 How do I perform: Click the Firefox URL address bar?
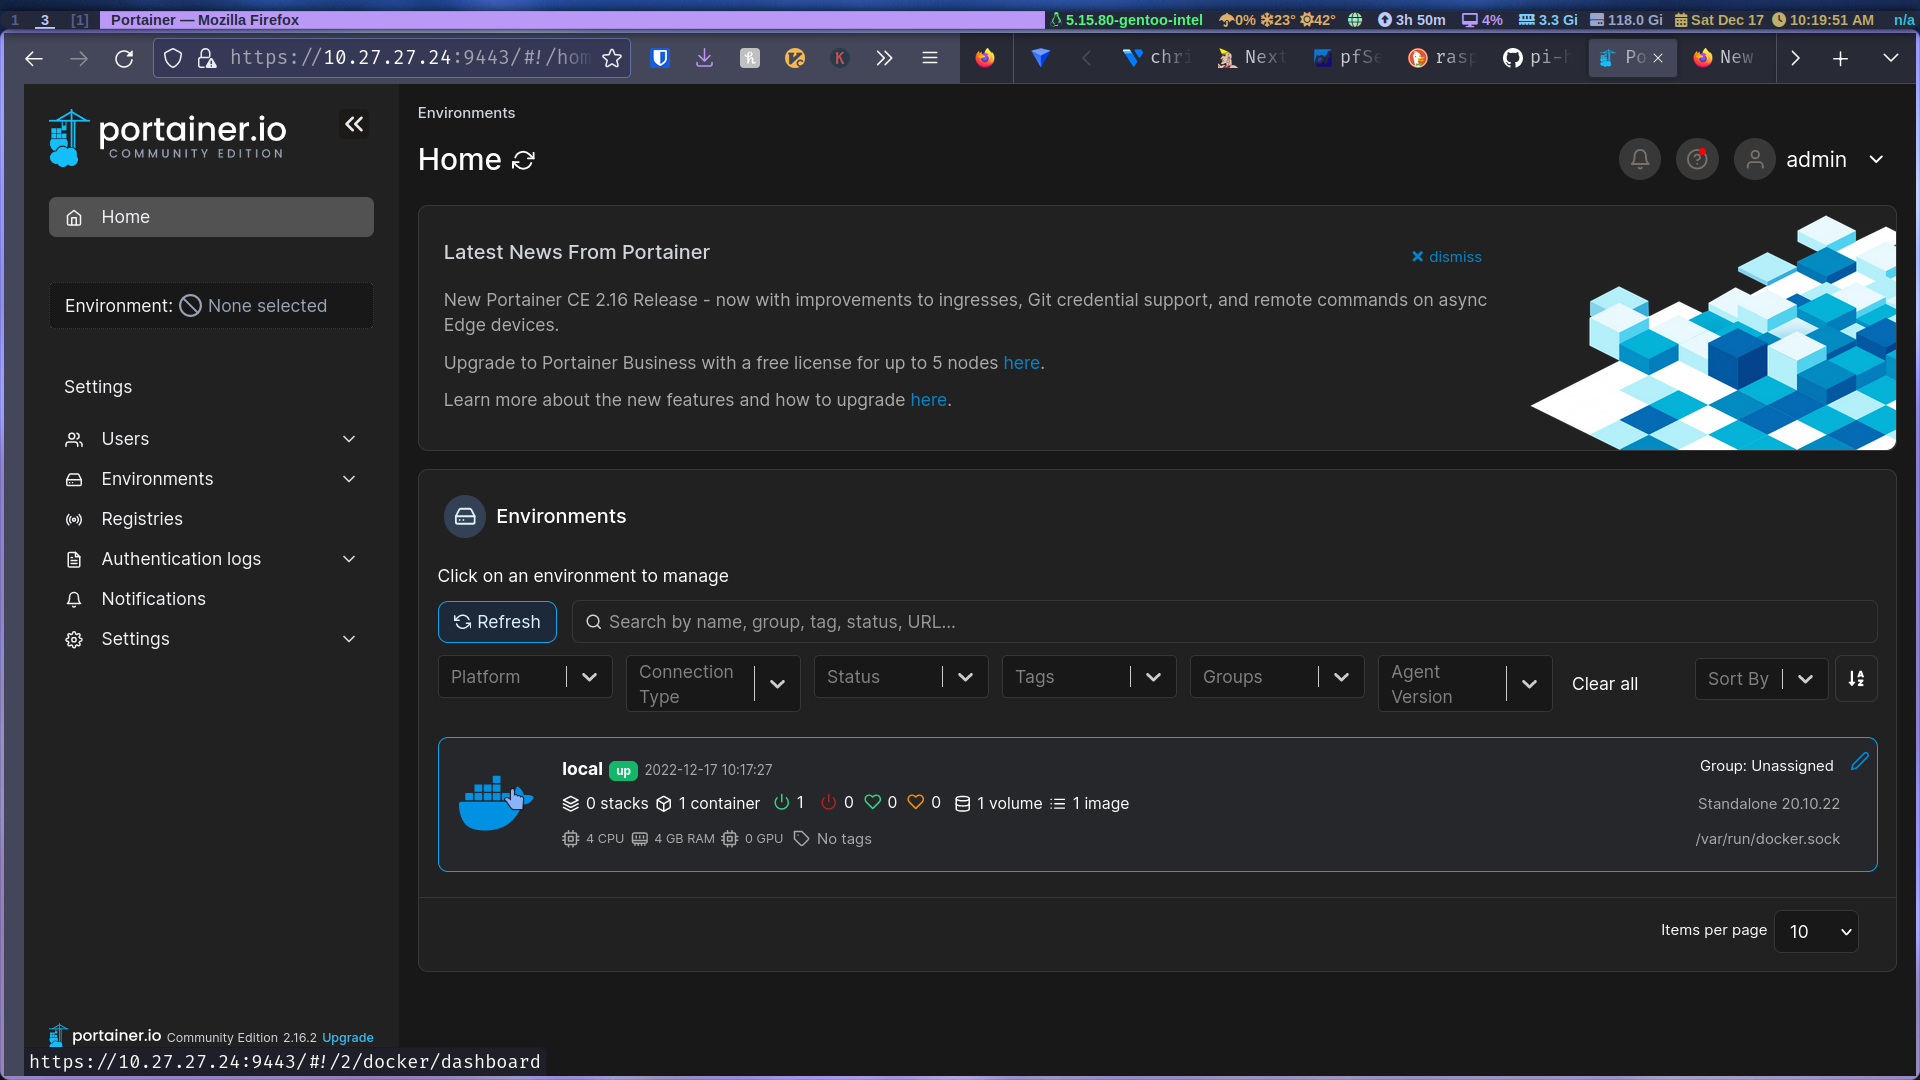pos(408,58)
